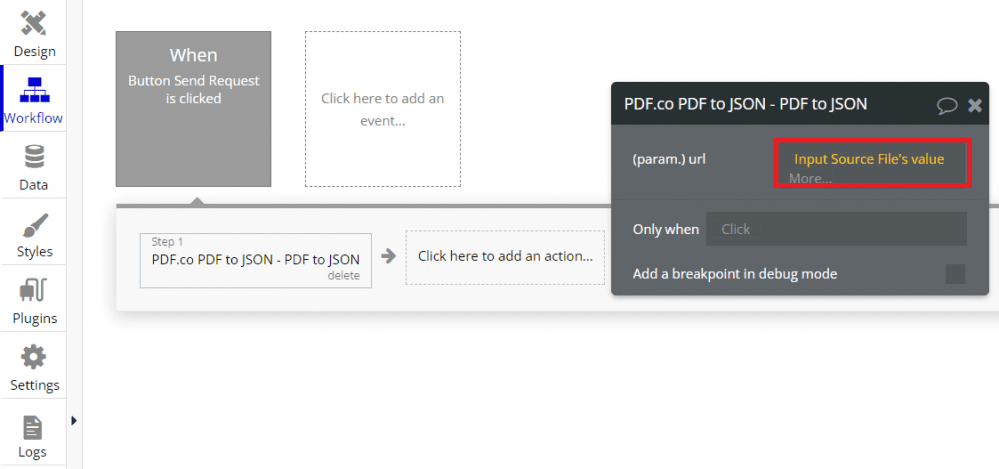Edit Input Source File's value expression
Image resolution: width=999 pixels, height=469 pixels.
point(868,159)
